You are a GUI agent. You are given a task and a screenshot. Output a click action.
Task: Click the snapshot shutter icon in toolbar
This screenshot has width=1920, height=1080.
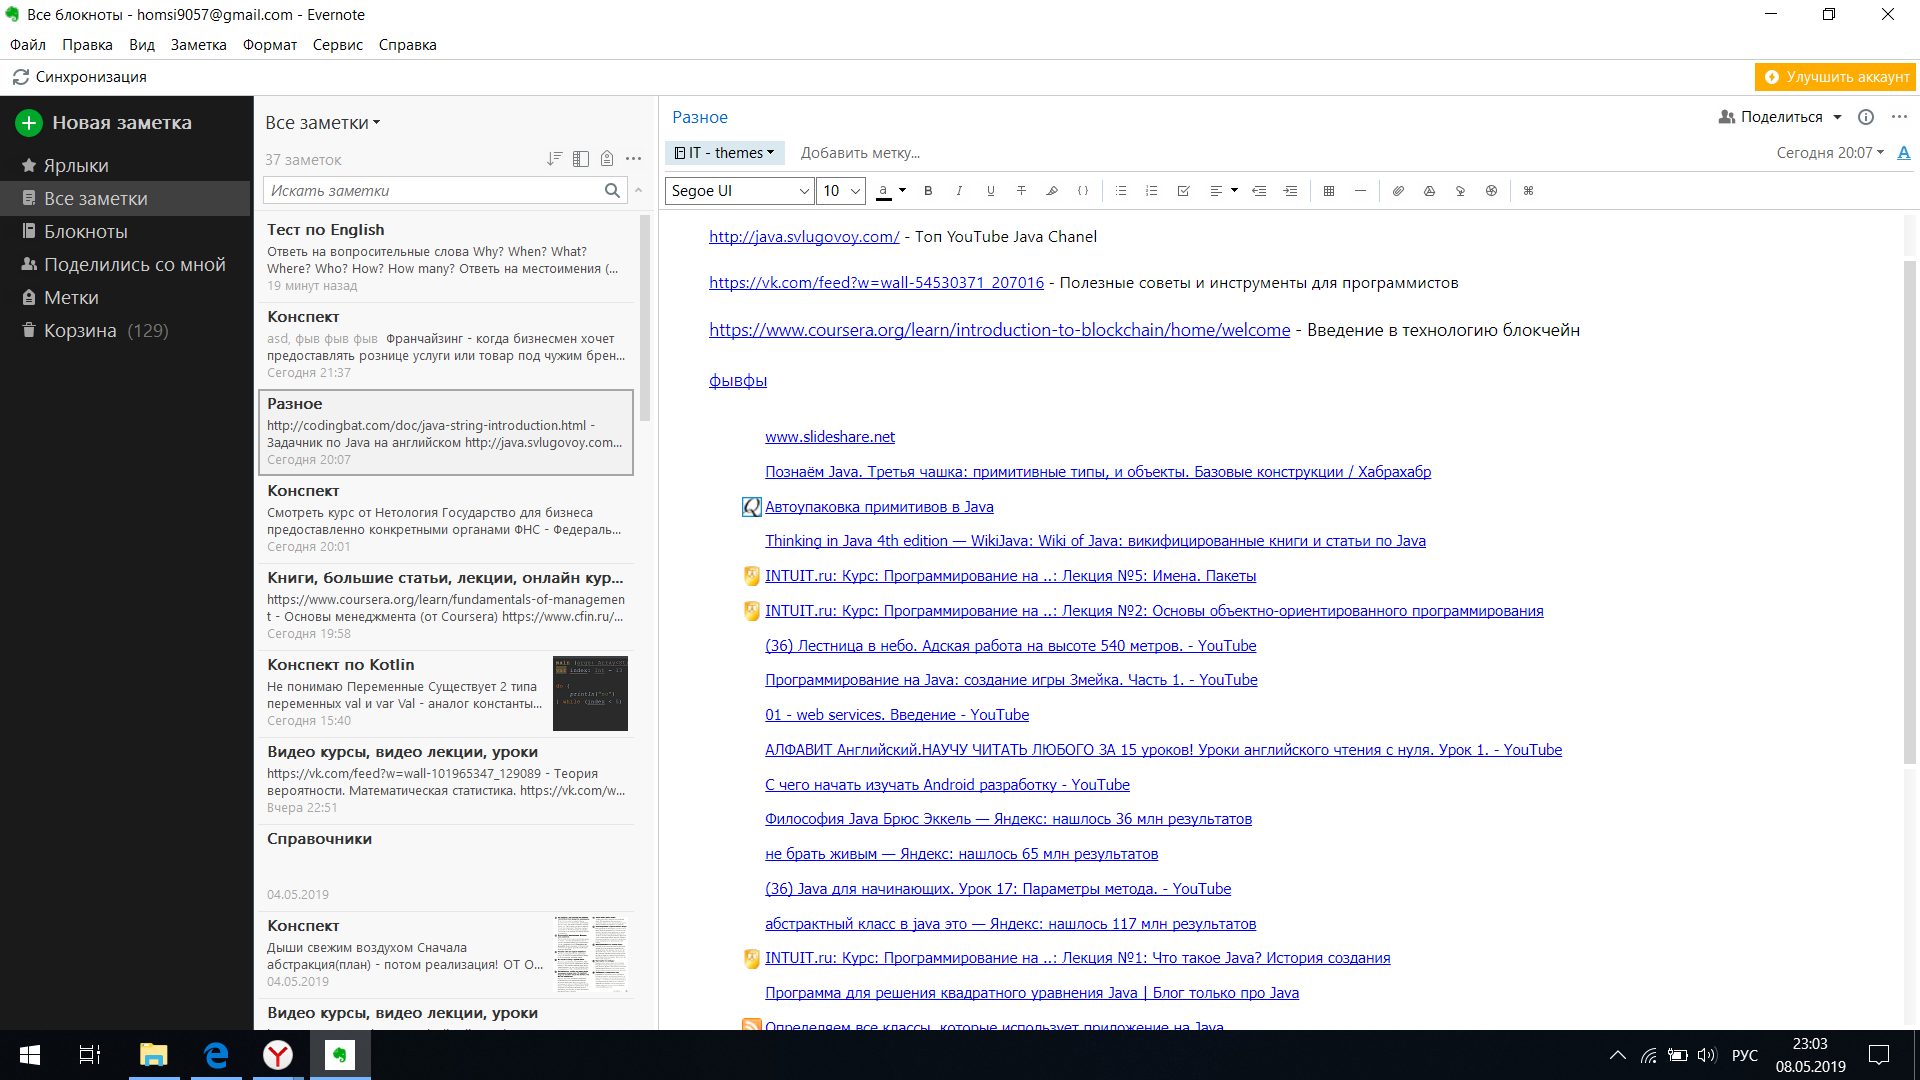pyautogui.click(x=1491, y=191)
